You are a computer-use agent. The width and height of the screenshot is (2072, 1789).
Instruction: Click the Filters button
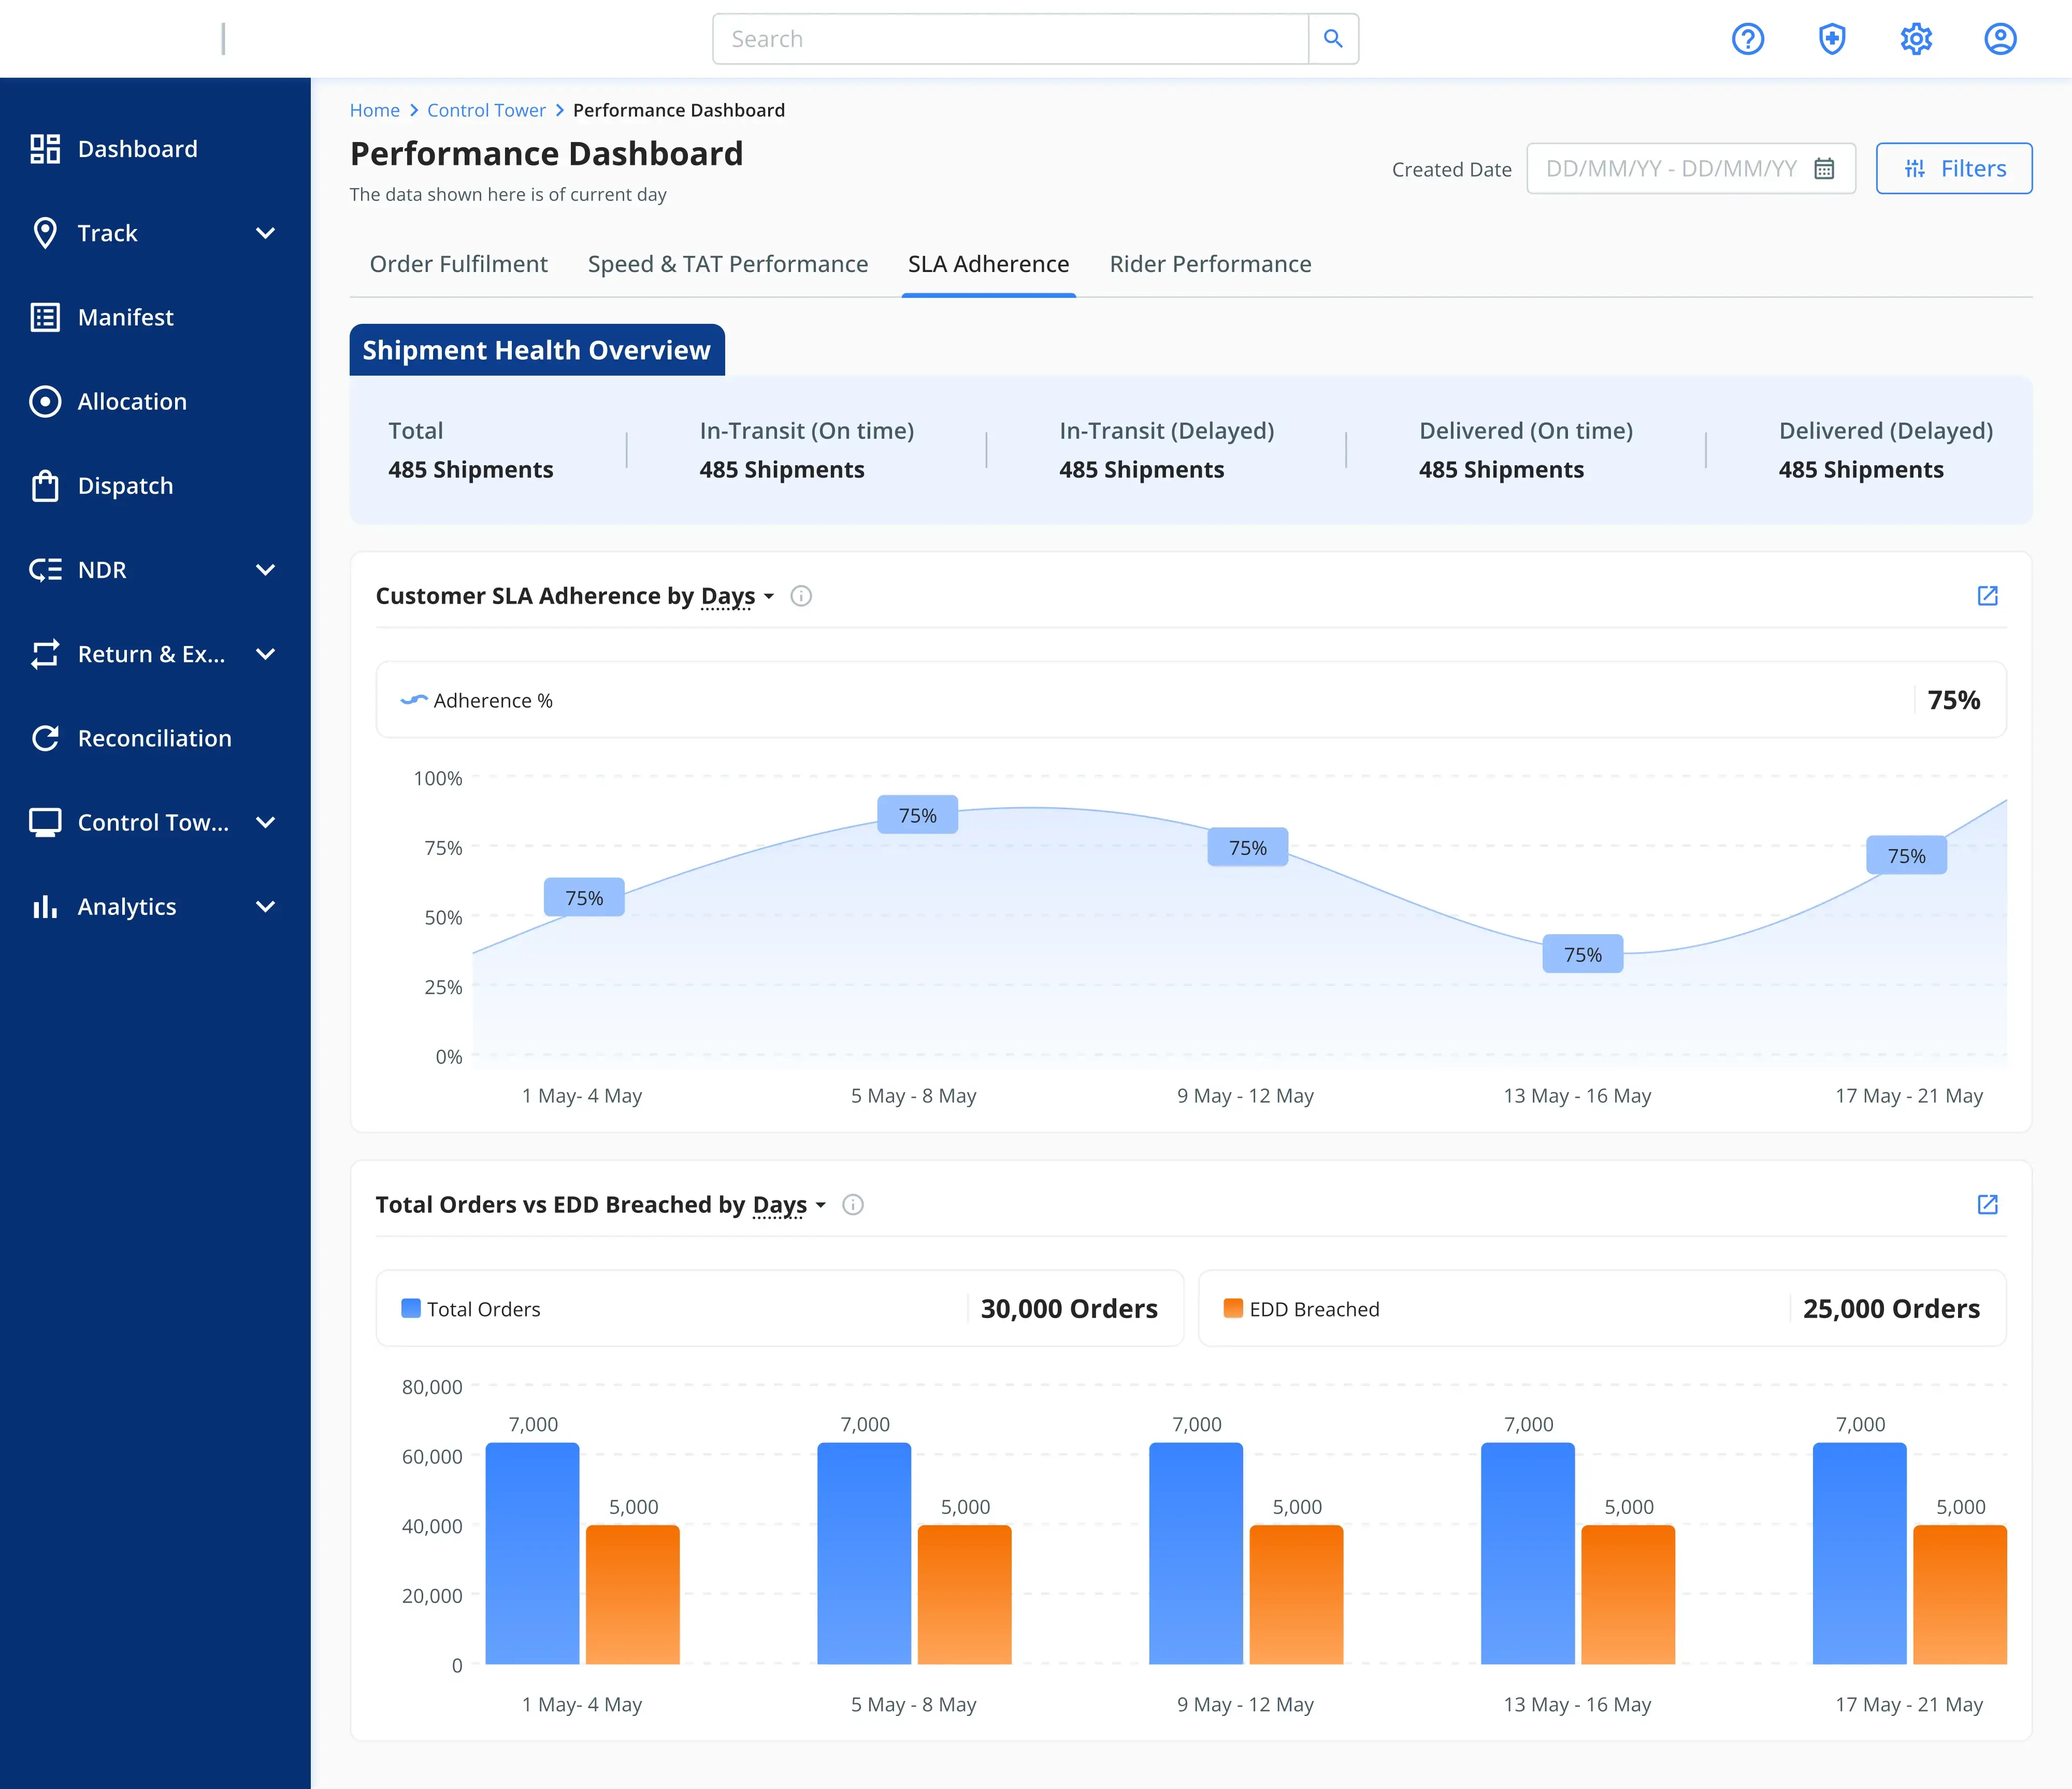coord(1953,168)
